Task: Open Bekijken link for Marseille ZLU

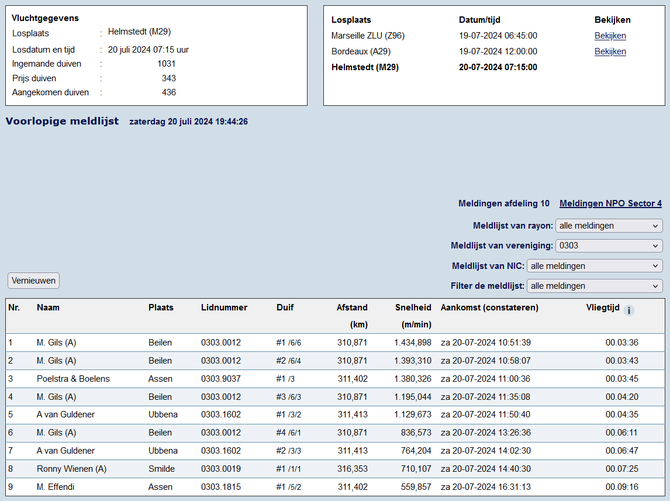Action: (x=610, y=36)
